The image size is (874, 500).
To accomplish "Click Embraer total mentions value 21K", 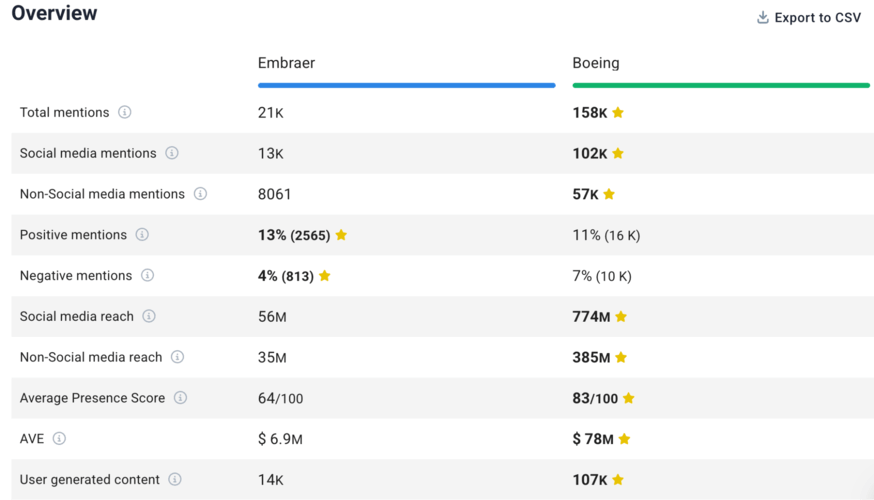I will pos(270,113).
